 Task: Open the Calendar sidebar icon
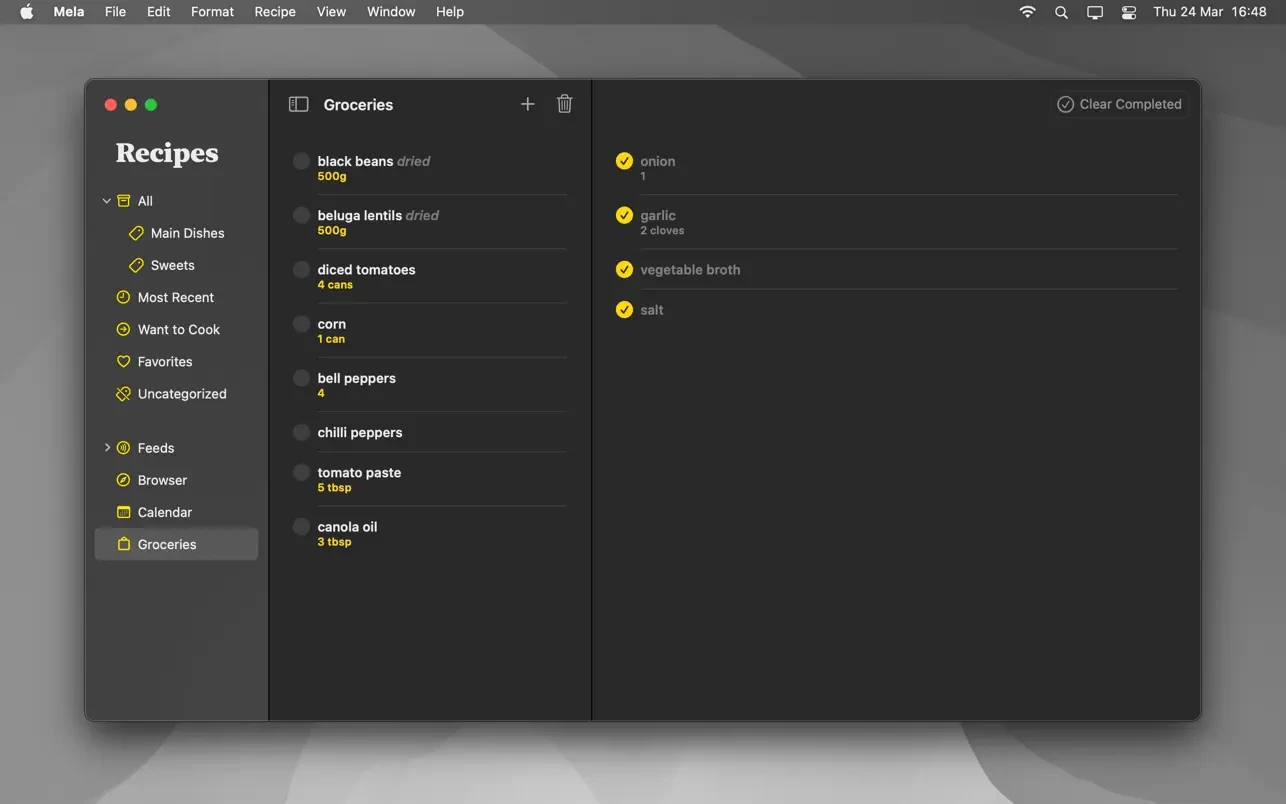pos(124,512)
